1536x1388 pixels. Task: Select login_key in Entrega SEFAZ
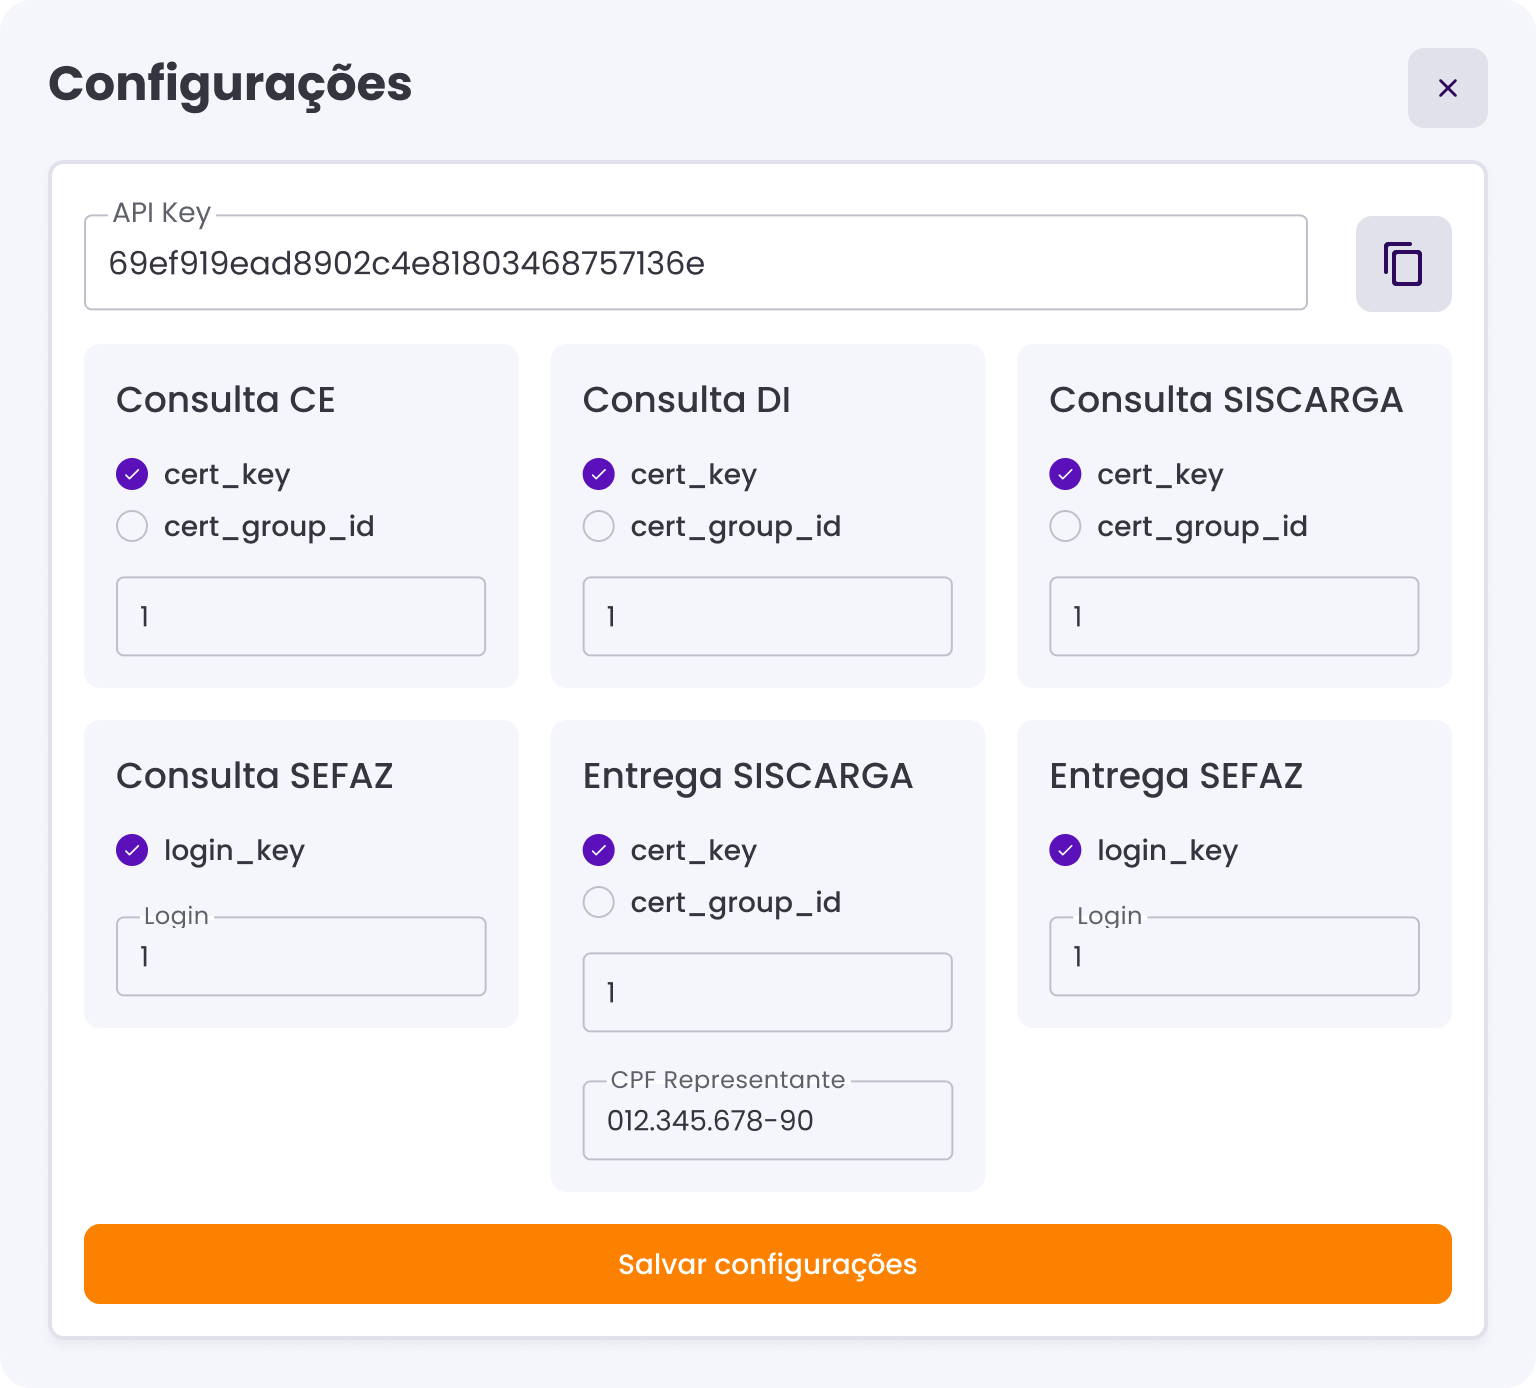point(1065,850)
